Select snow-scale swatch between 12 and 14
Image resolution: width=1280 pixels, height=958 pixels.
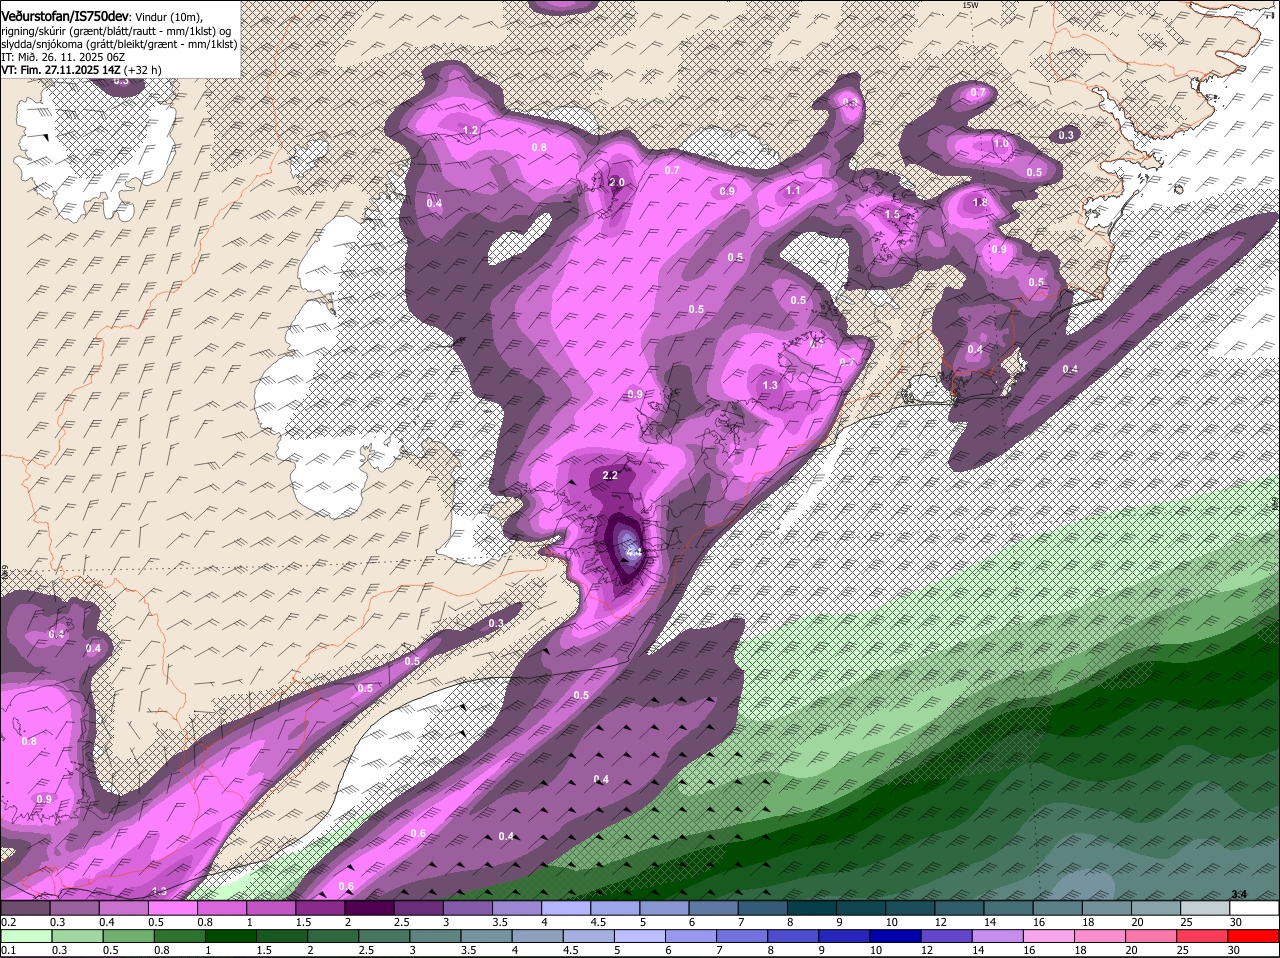coord(959,908)
